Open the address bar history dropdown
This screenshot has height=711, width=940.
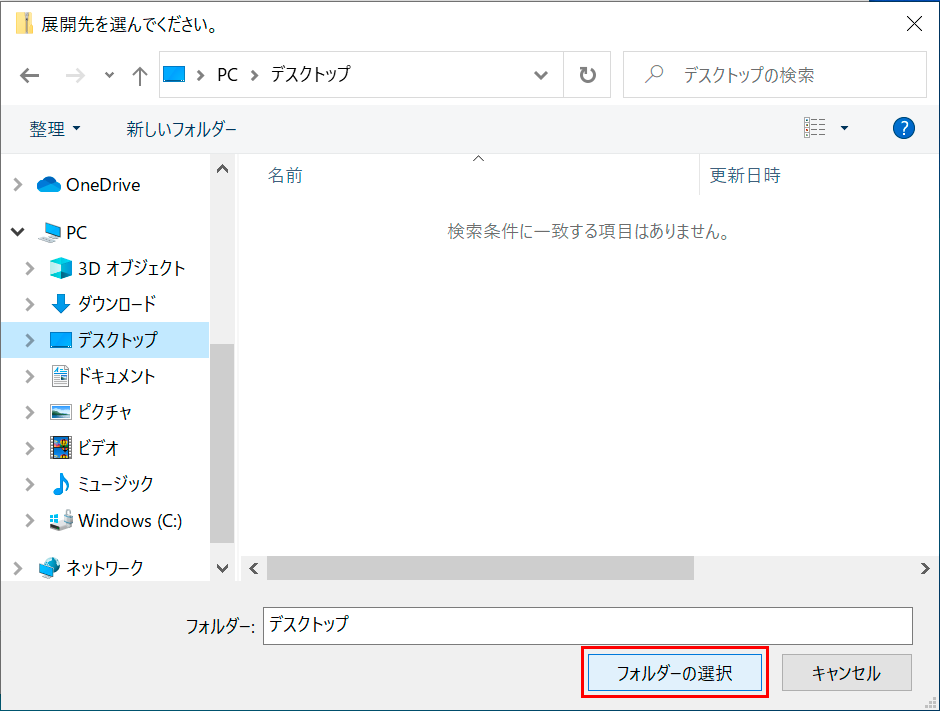tap(541, 76)
